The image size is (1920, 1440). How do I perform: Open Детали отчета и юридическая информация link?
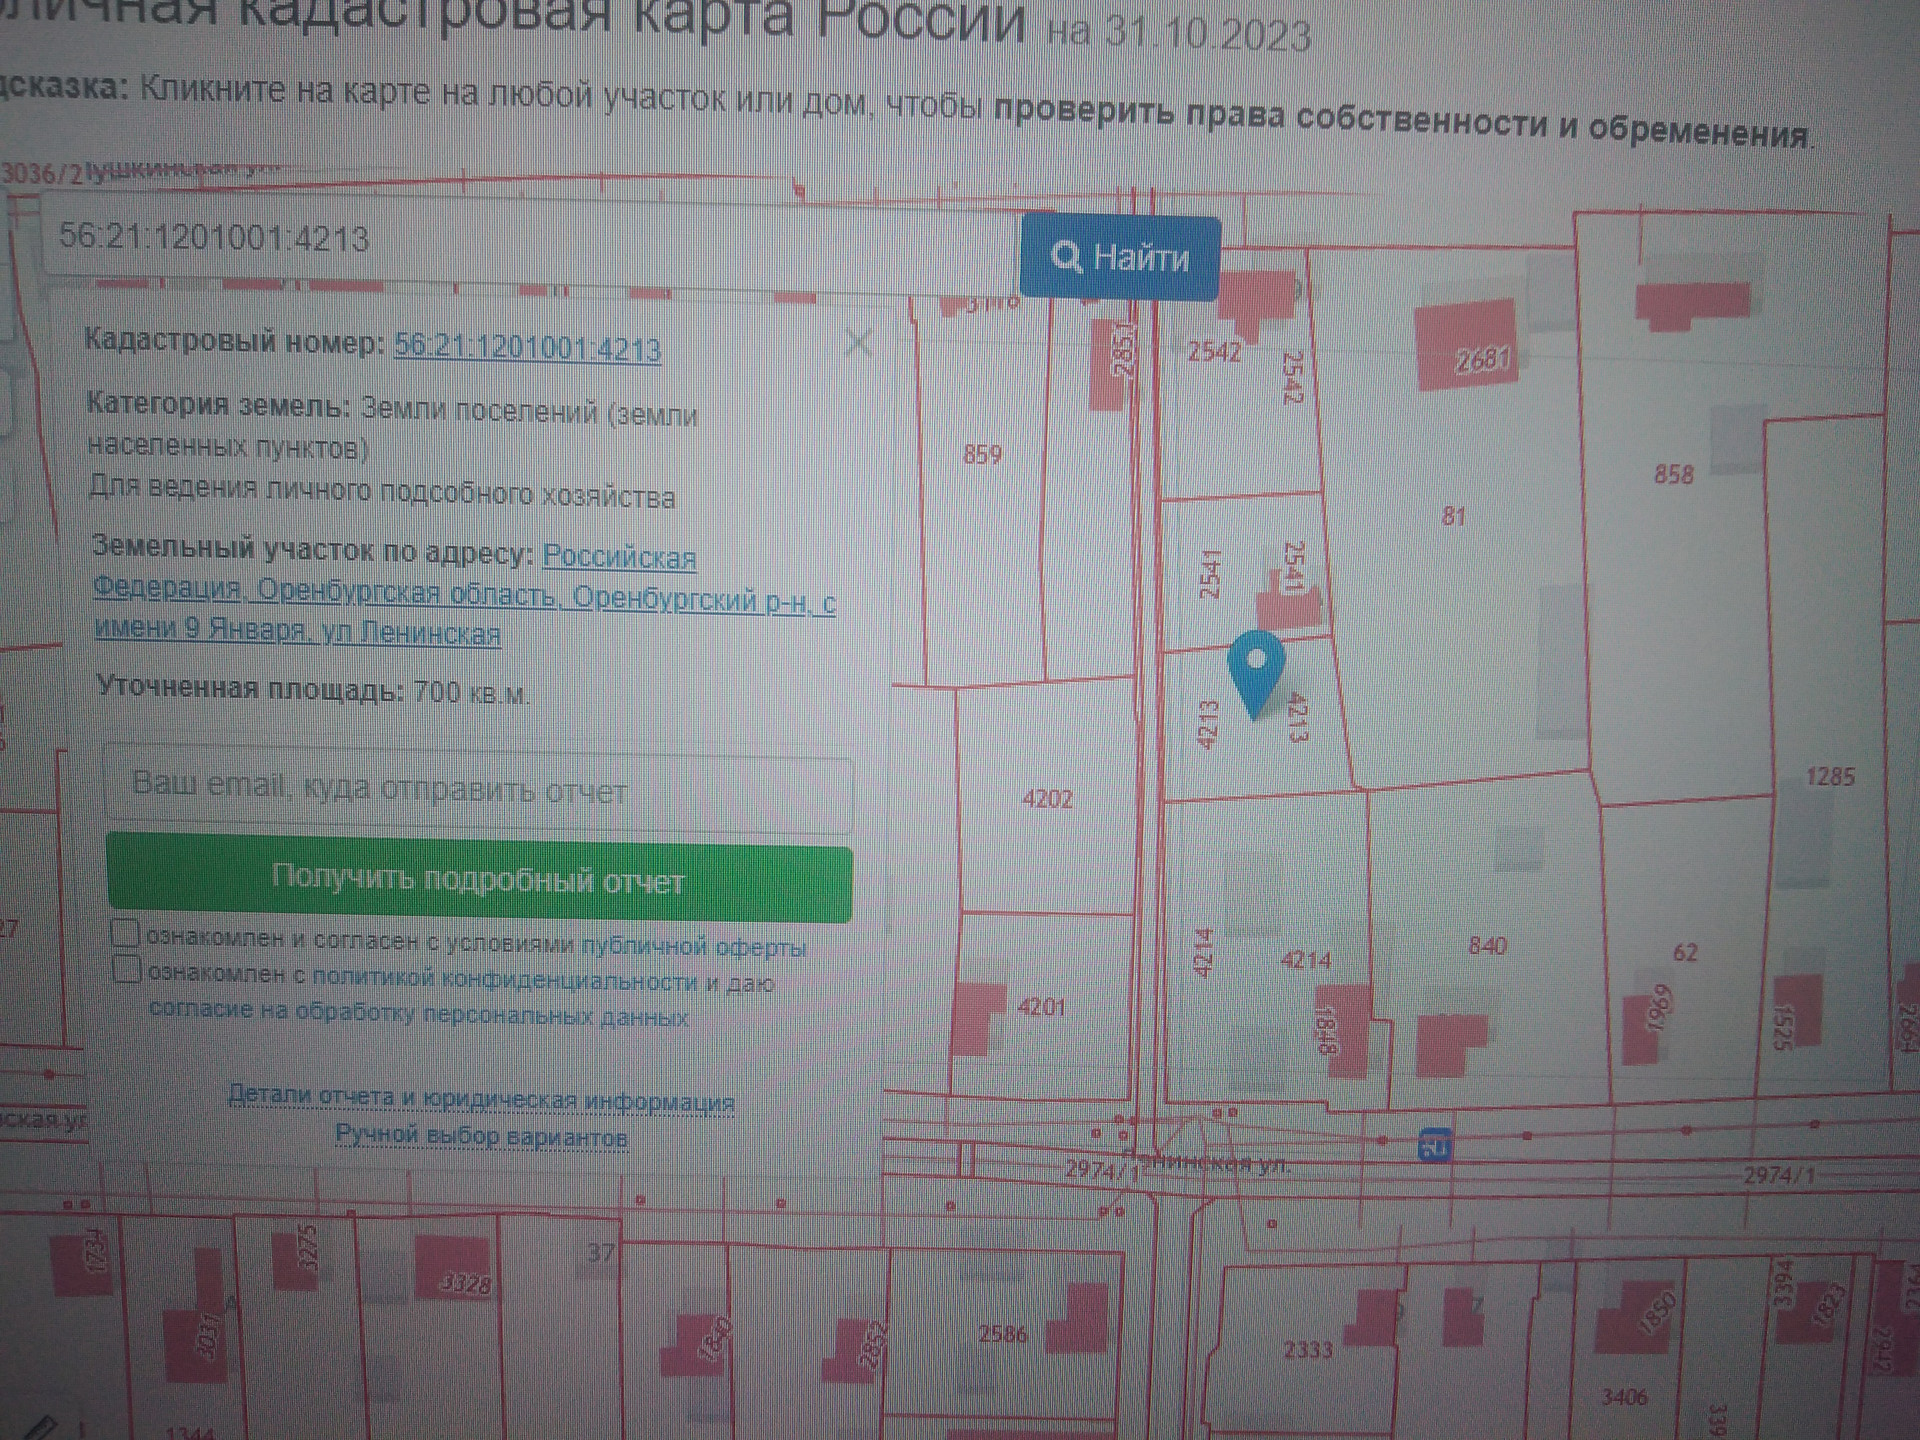481,1099
